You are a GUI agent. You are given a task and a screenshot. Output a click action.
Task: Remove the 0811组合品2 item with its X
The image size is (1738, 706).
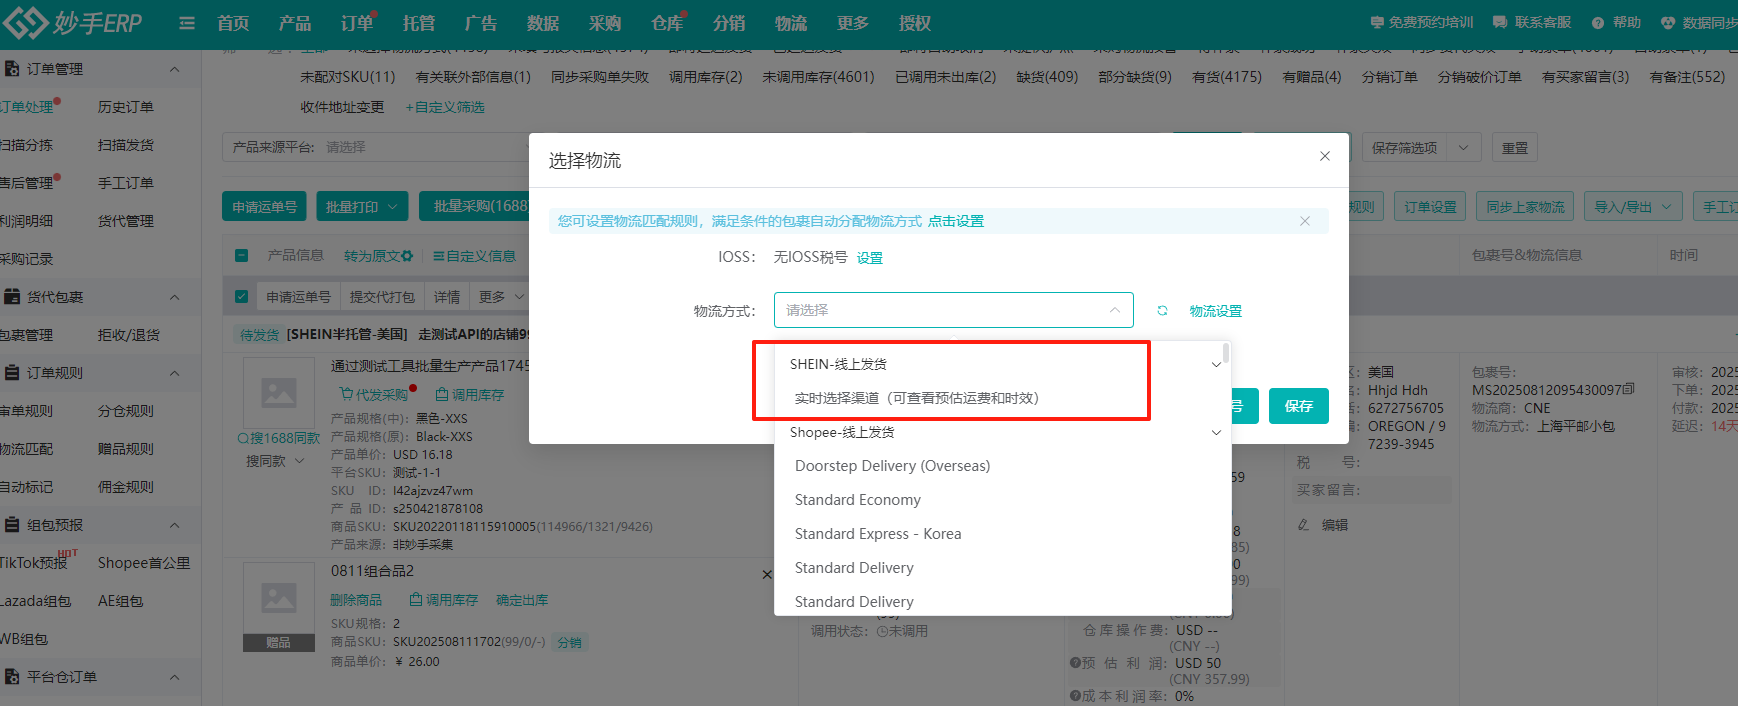click(x=767, y=574)
